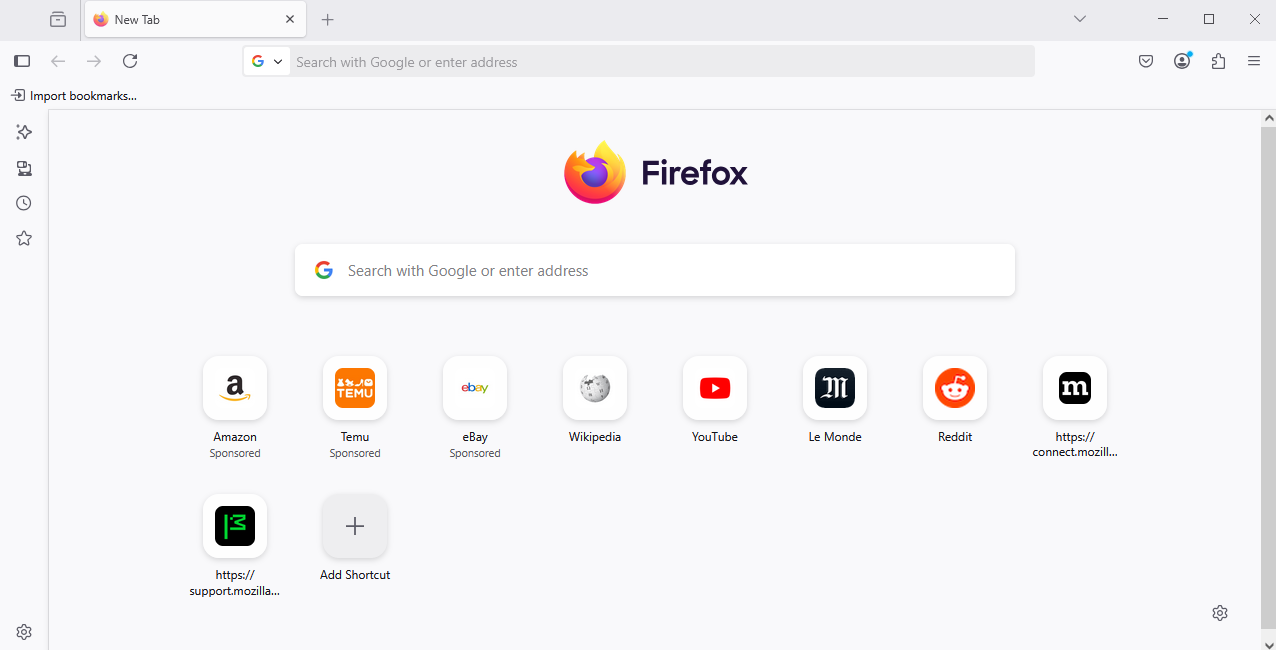Click the Save to Pocket icon
Screen dimensions: 1276x650
(x=1146, y=61)
